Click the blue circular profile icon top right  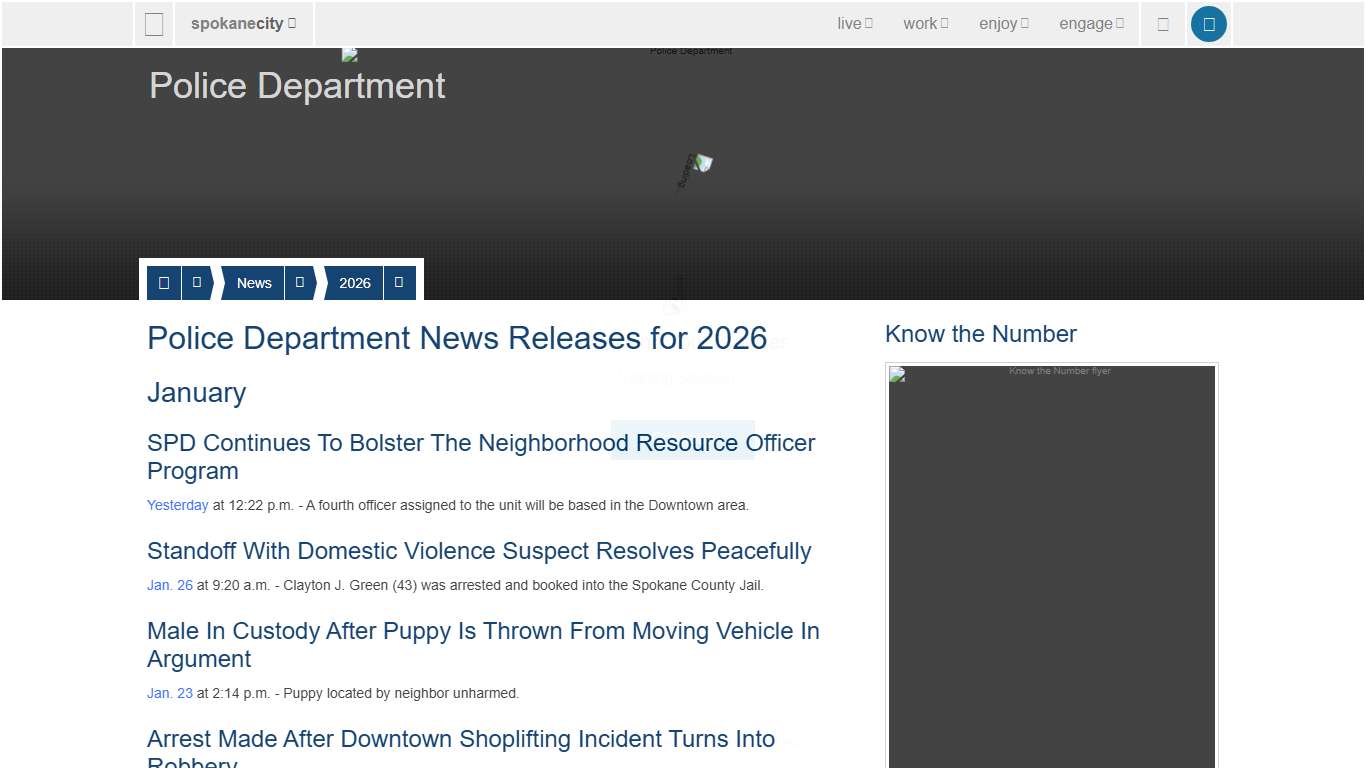(1209, 23)
